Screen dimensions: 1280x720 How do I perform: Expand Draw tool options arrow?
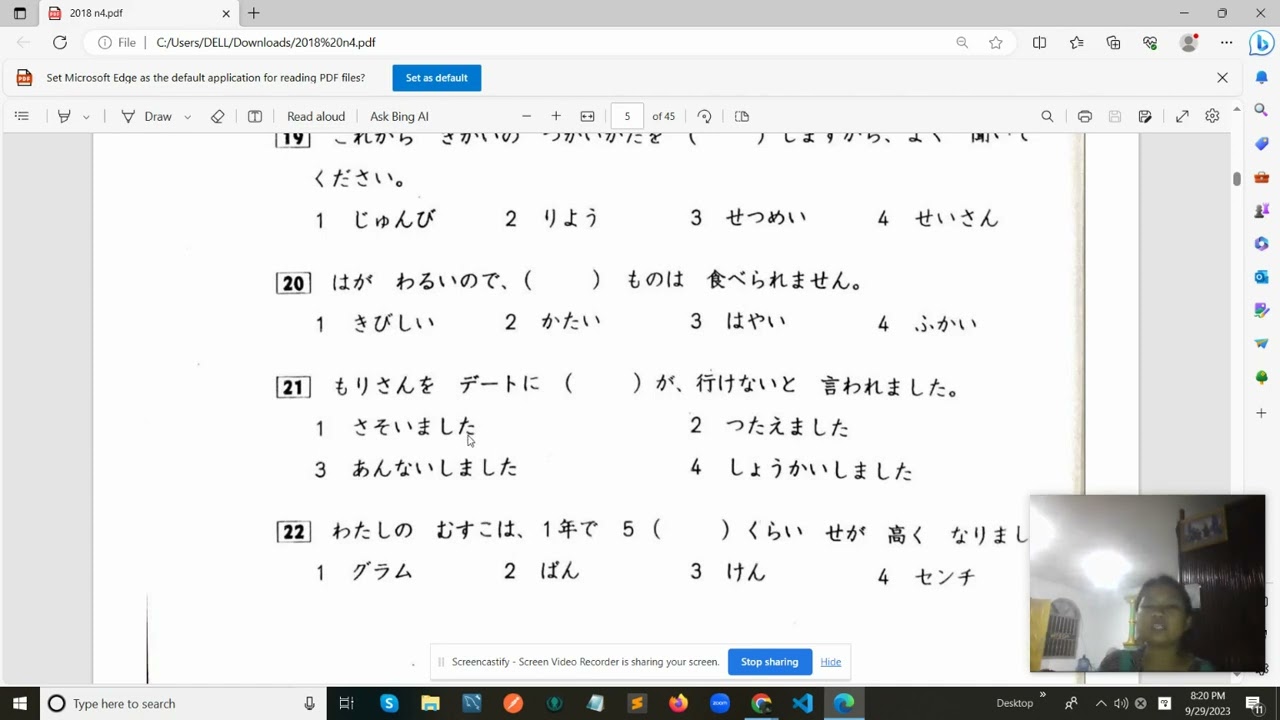click(187, 116)
